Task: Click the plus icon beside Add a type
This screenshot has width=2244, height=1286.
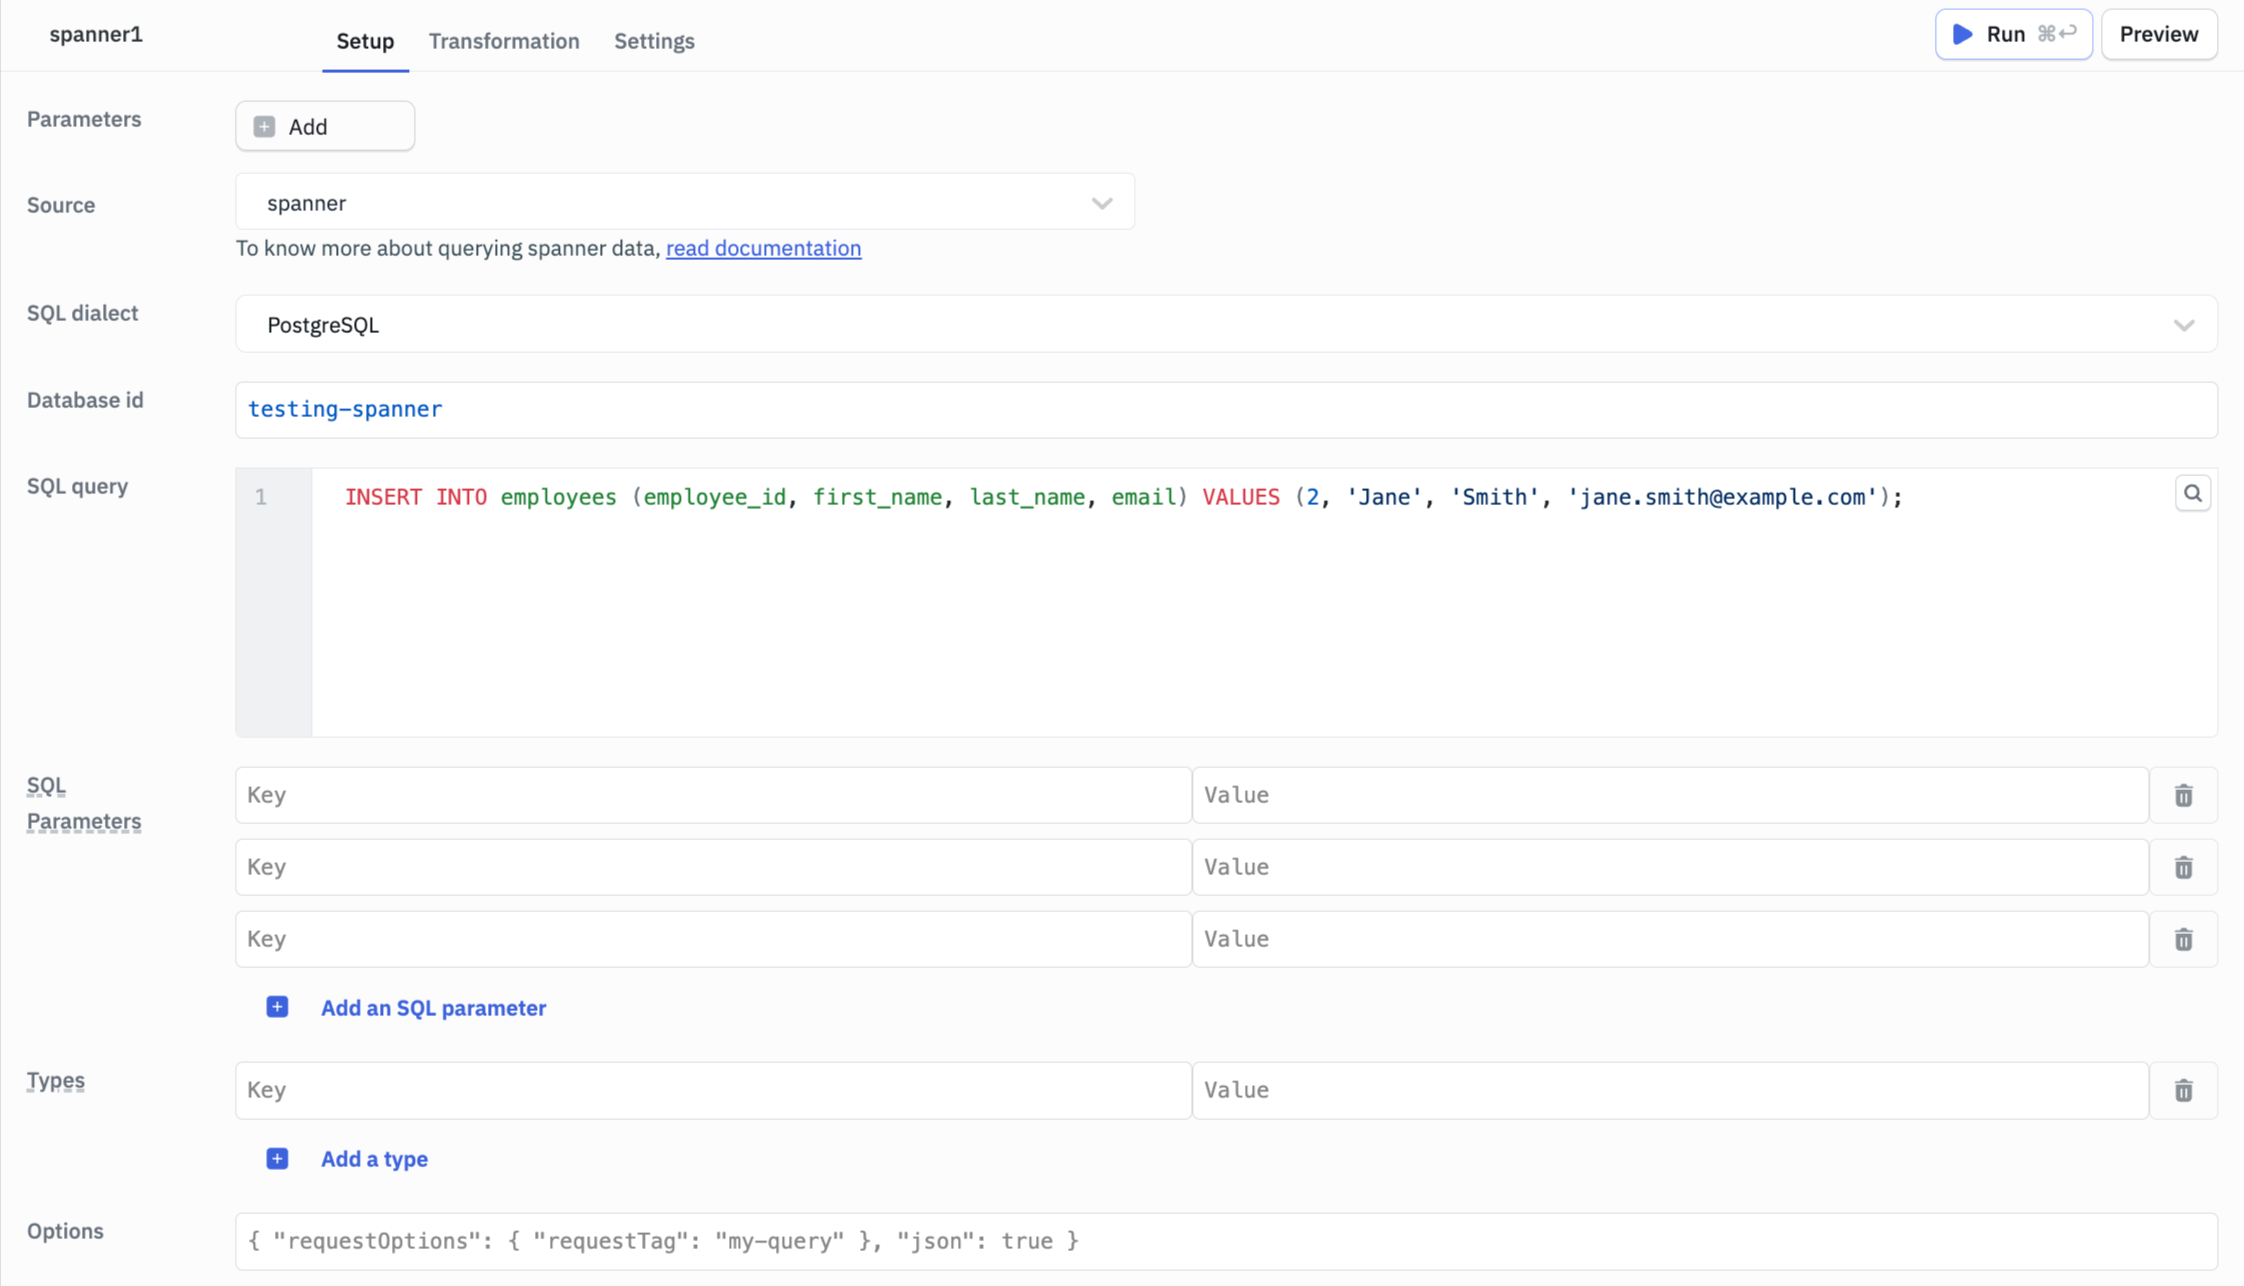Action: pos(277,1158)
